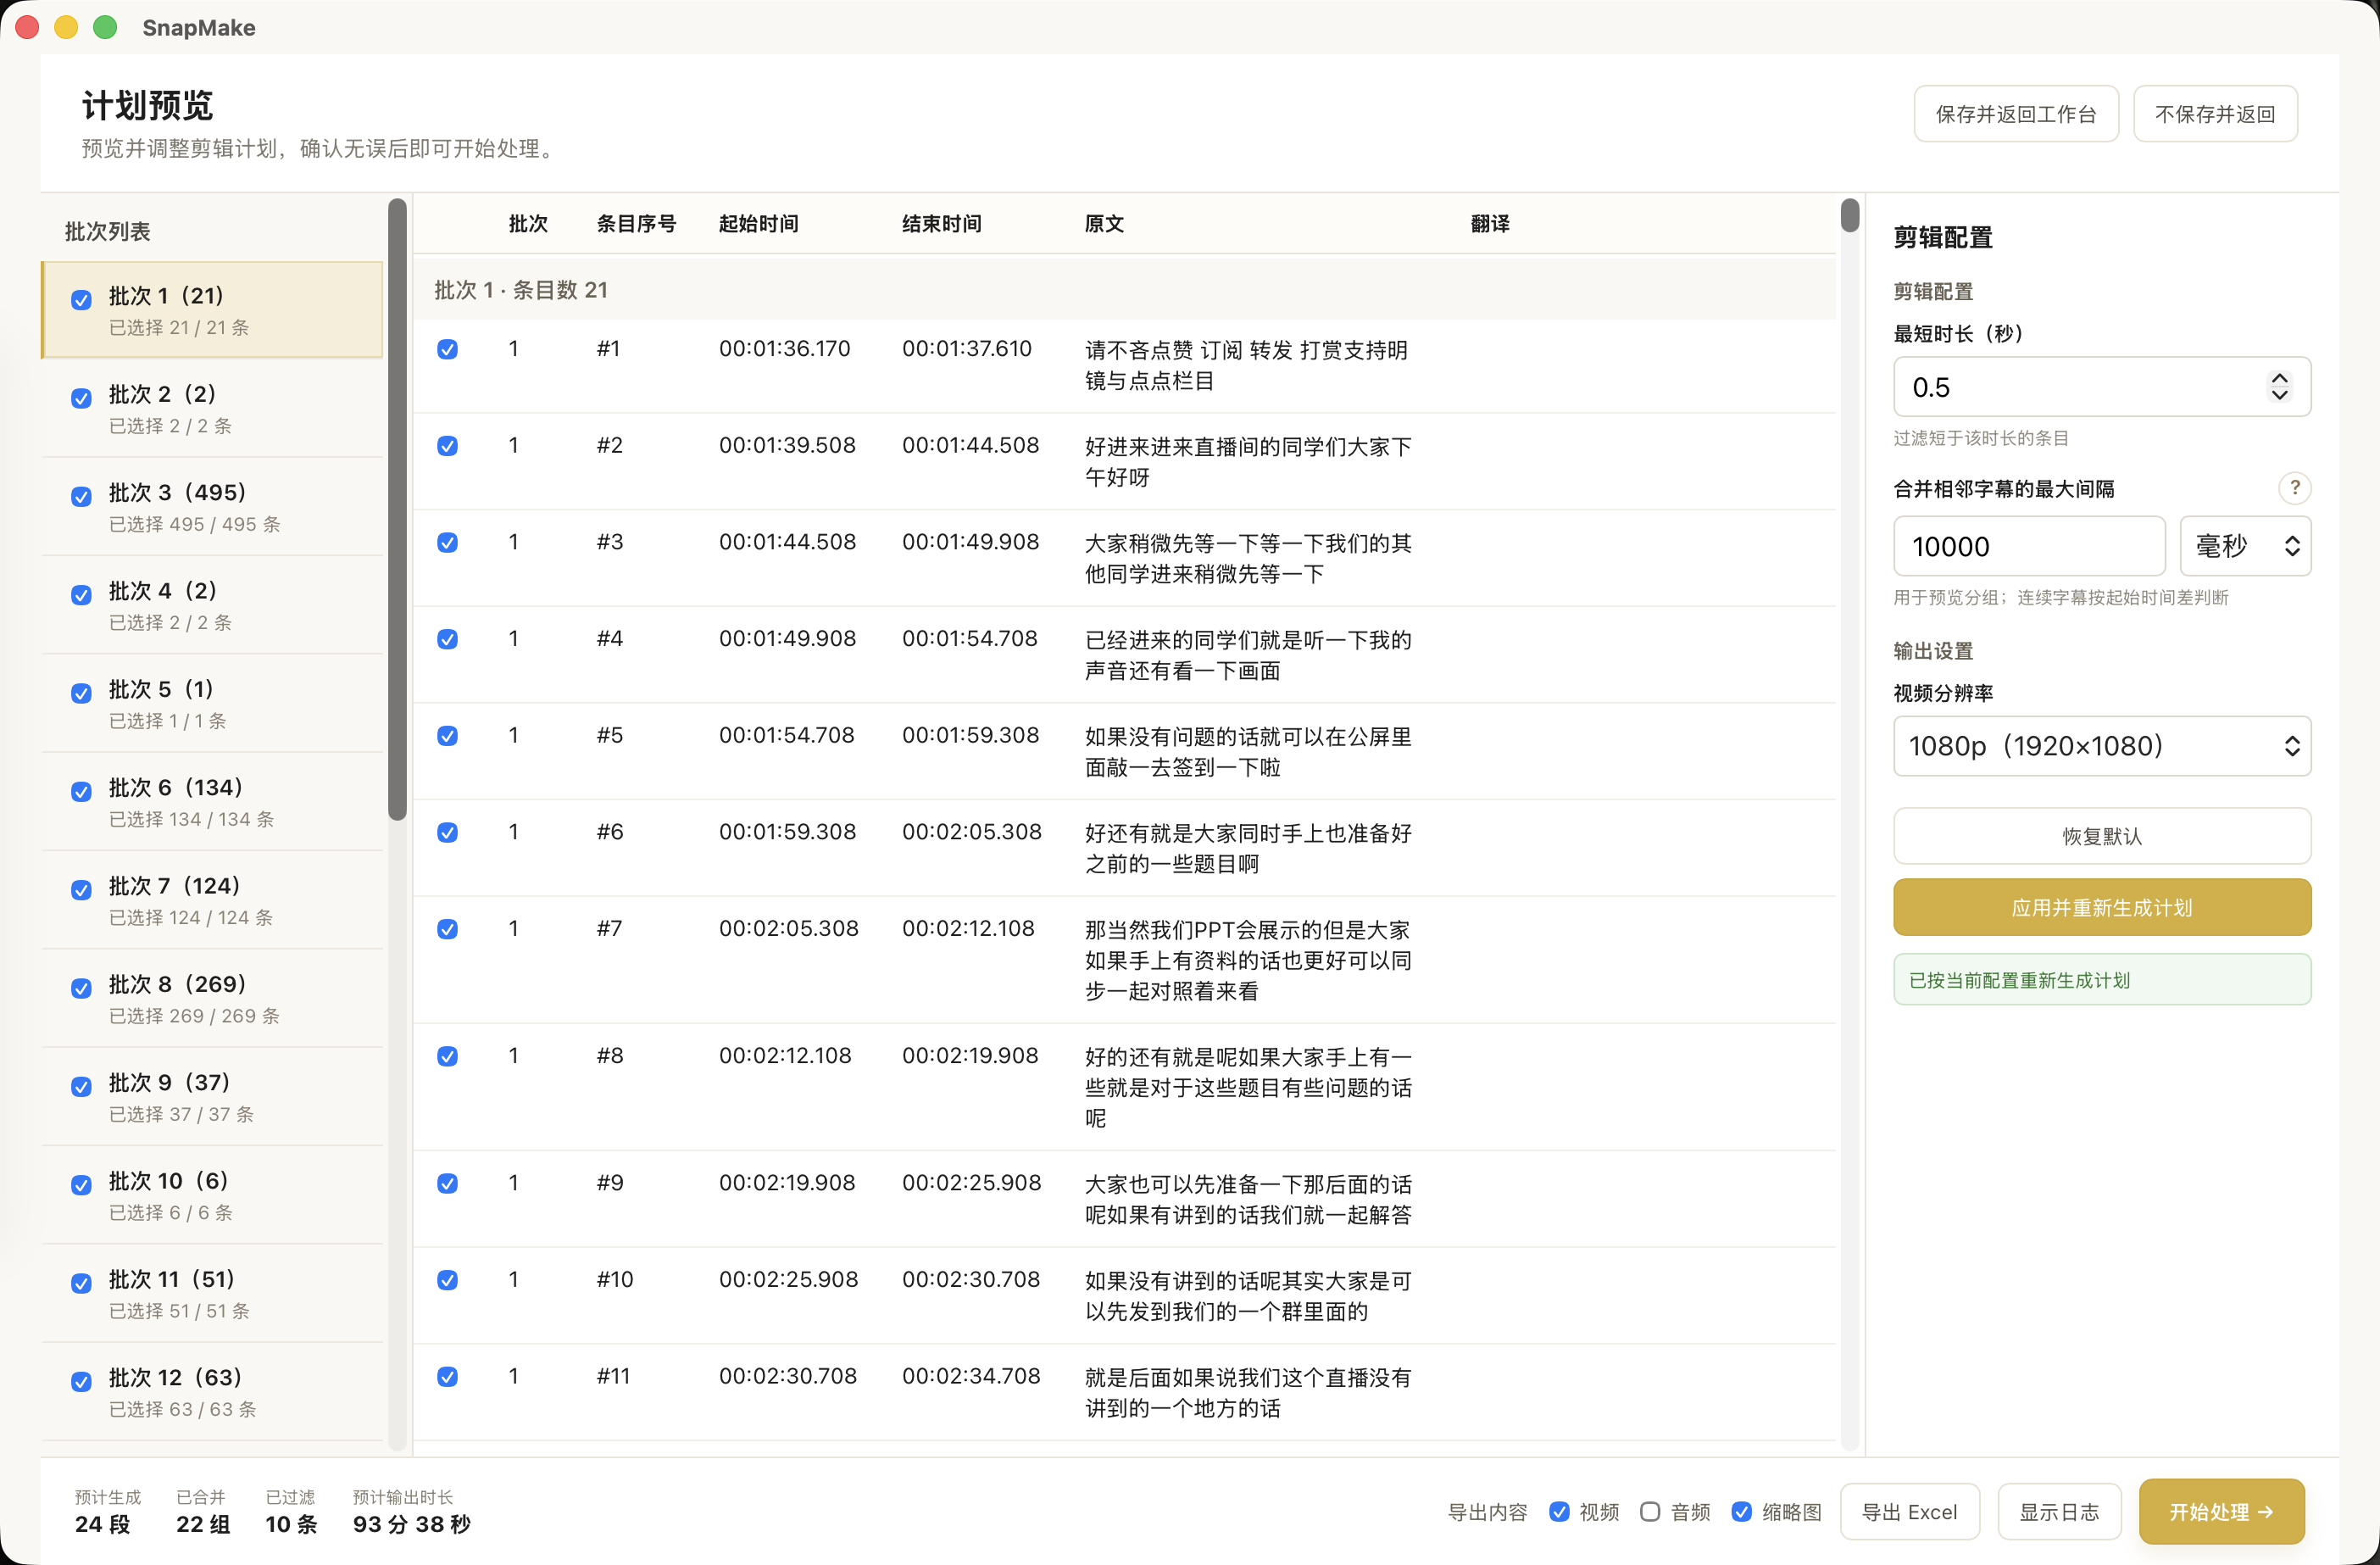Click the help question mark icon
The height and width of the screenshot is (1565, 2380).
click(2294, 488)
